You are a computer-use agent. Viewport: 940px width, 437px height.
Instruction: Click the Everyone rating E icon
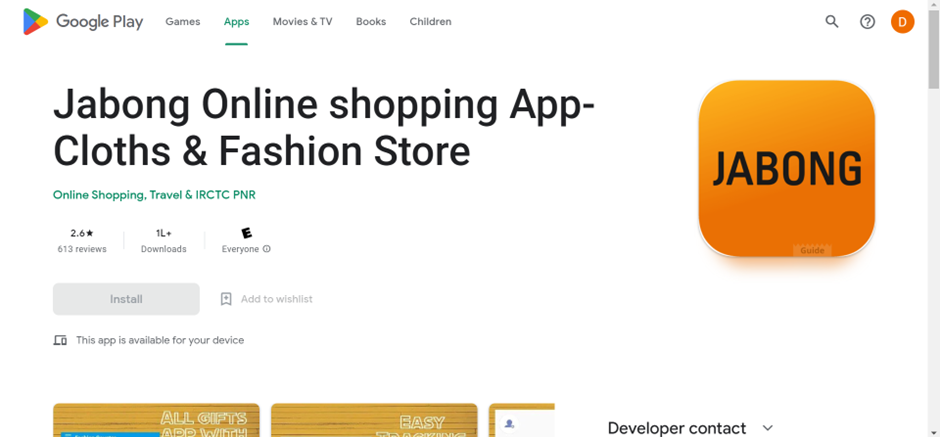coord(246,233)
